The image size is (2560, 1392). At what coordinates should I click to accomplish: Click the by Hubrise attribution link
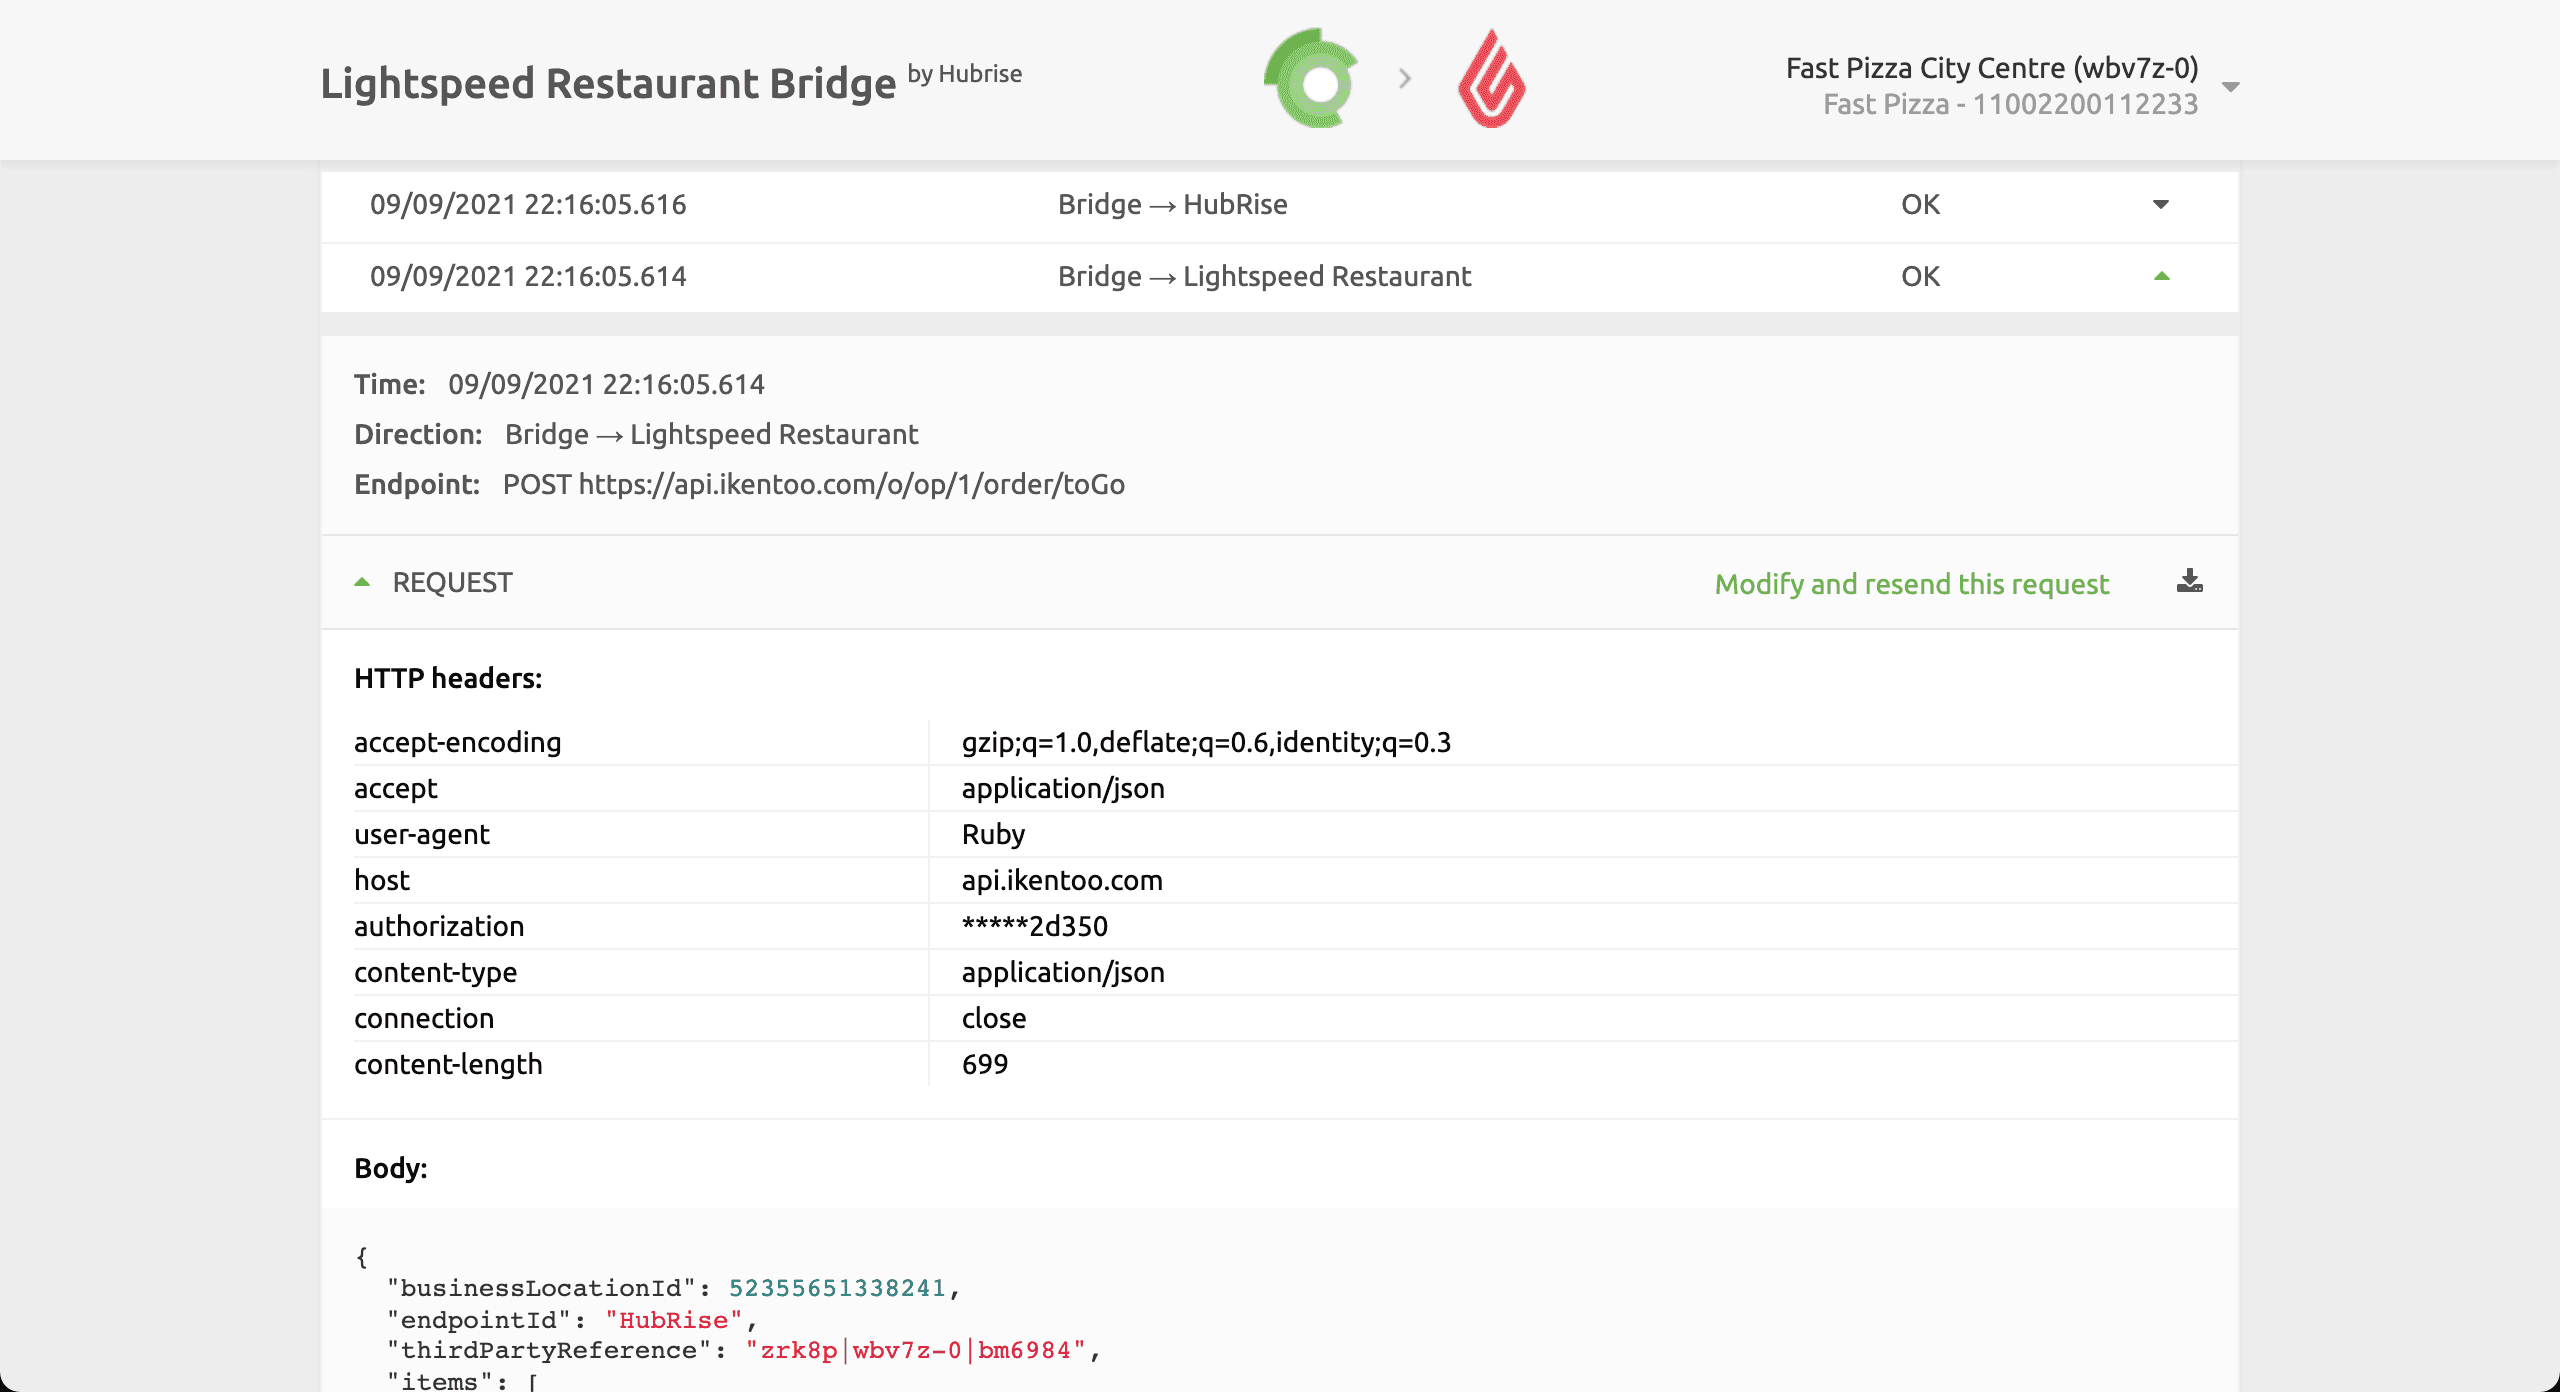[964, 73]
